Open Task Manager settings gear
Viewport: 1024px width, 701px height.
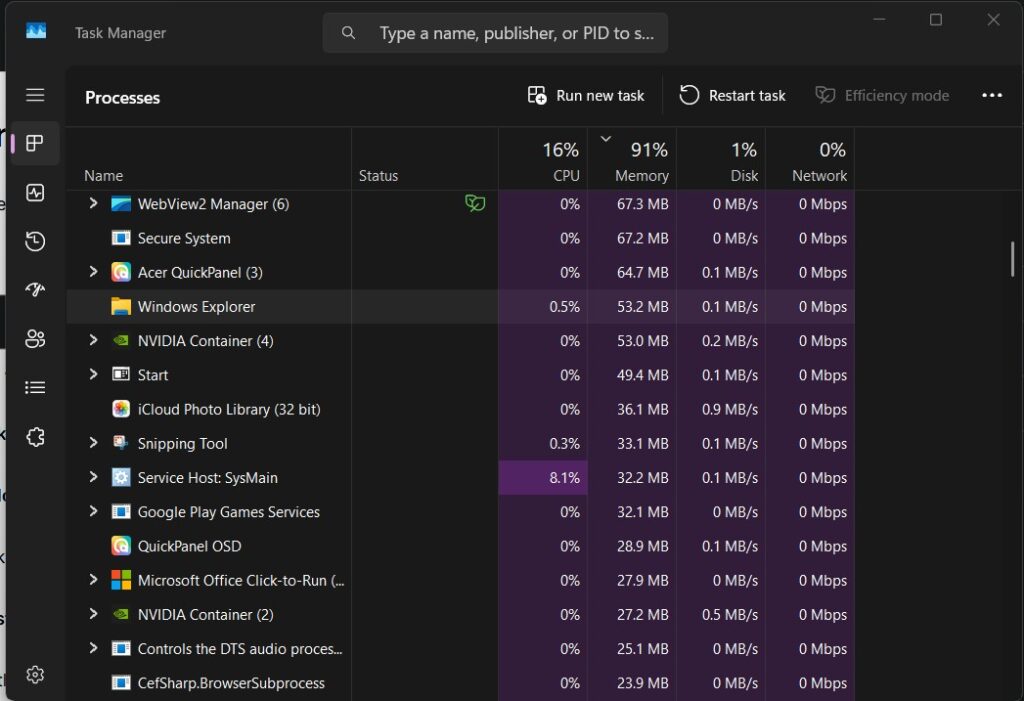[35, 674]
